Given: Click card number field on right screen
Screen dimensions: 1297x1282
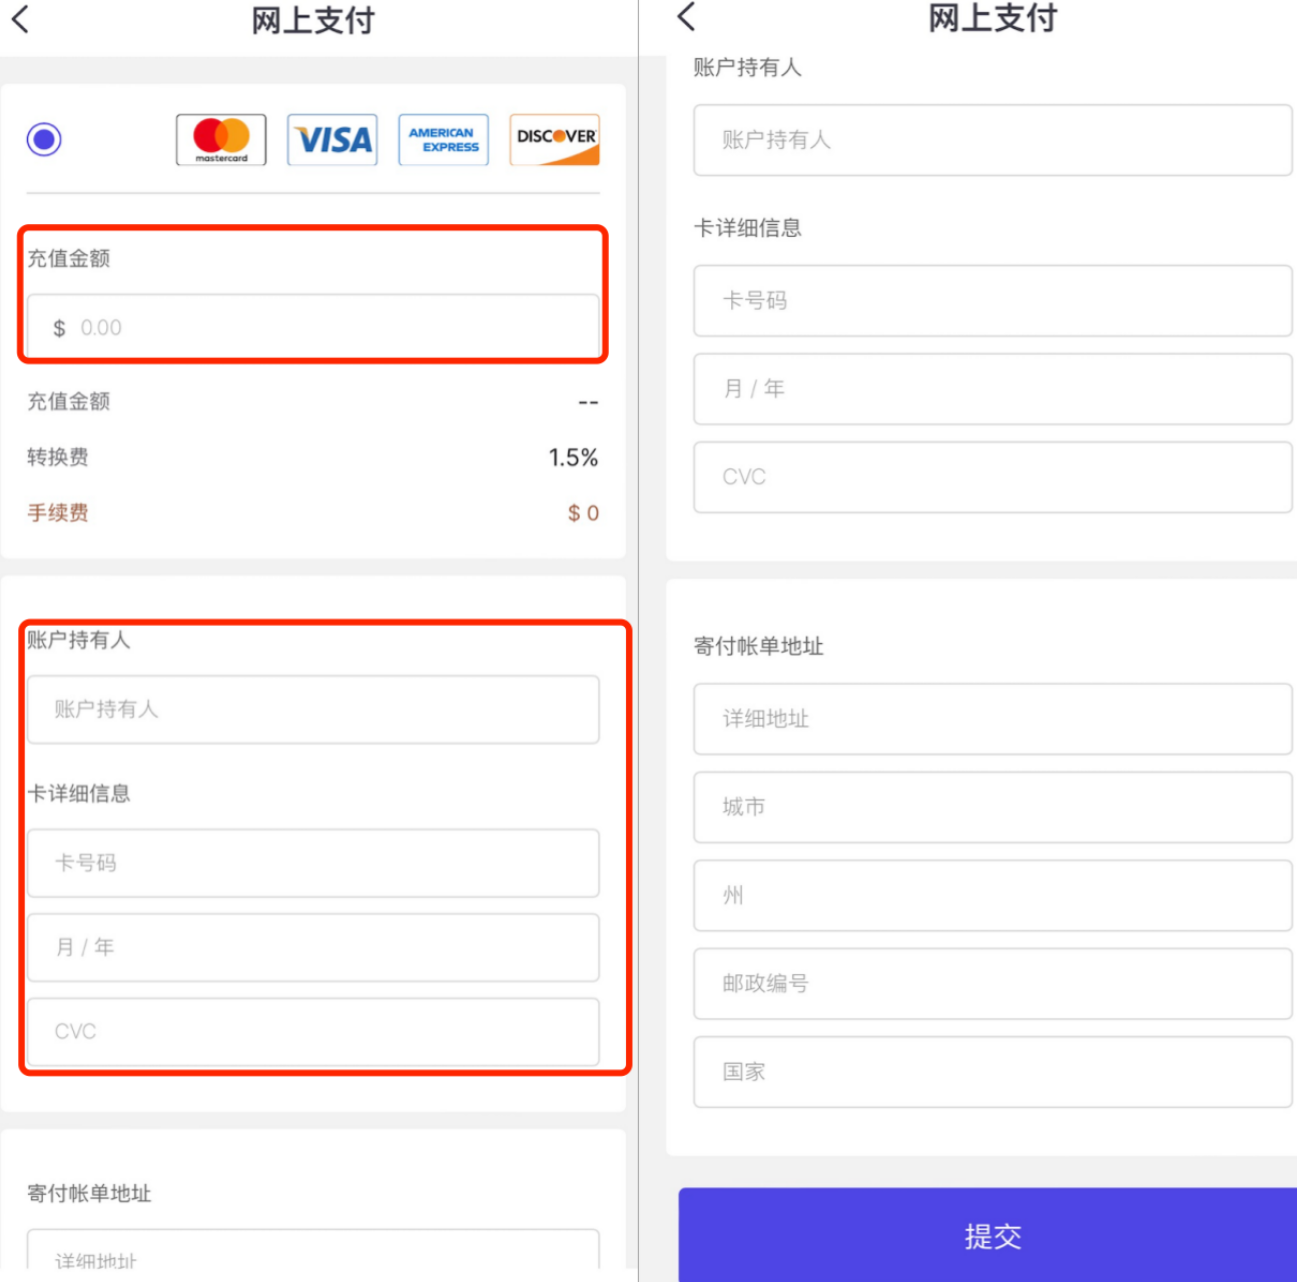Looking at the screenshot, I should point(993,301).
